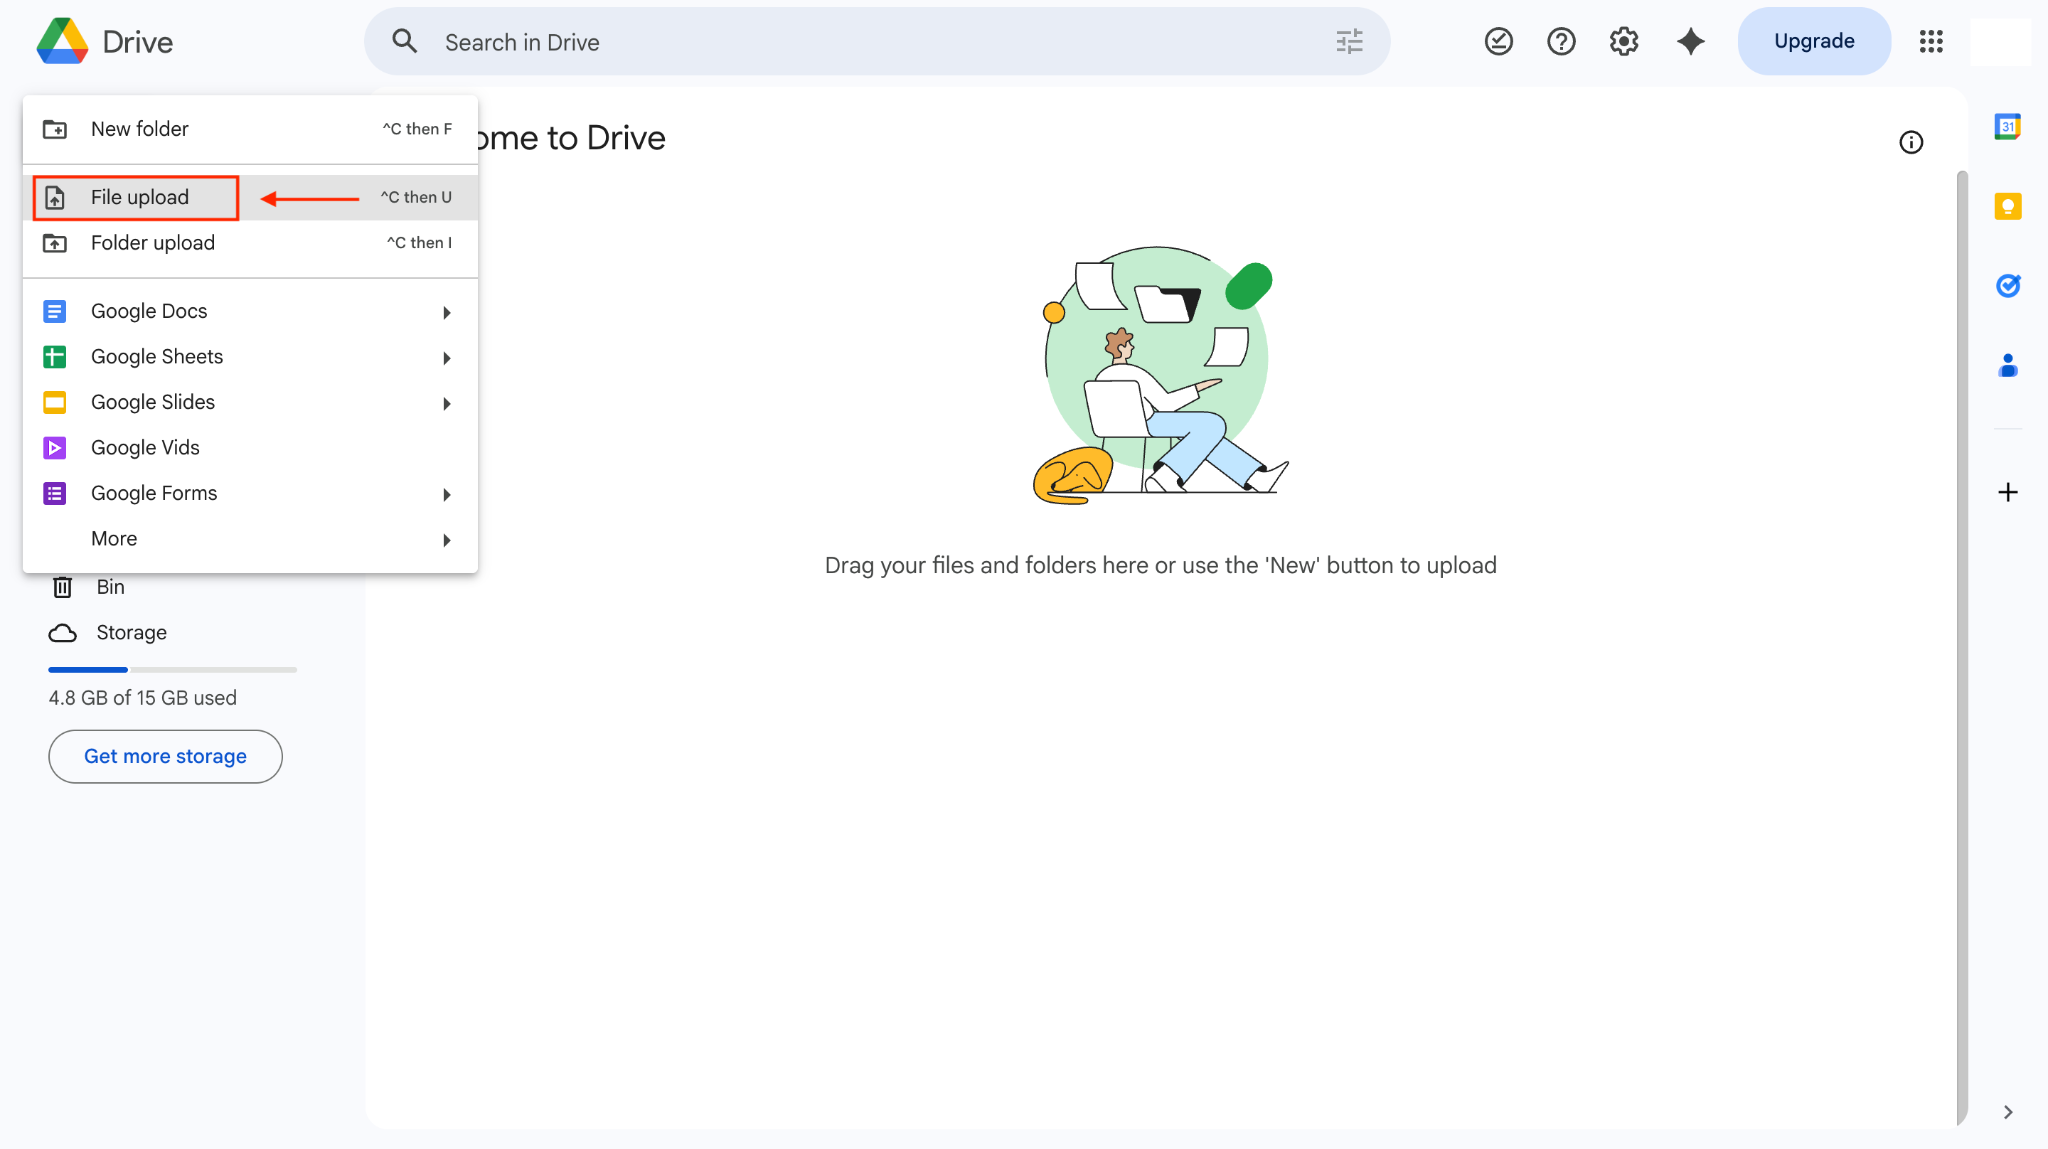This screenshot has width=2048, height=1149.
Task: Click the New folder icon
Action: pyautogui.click(x=55, y=129)
